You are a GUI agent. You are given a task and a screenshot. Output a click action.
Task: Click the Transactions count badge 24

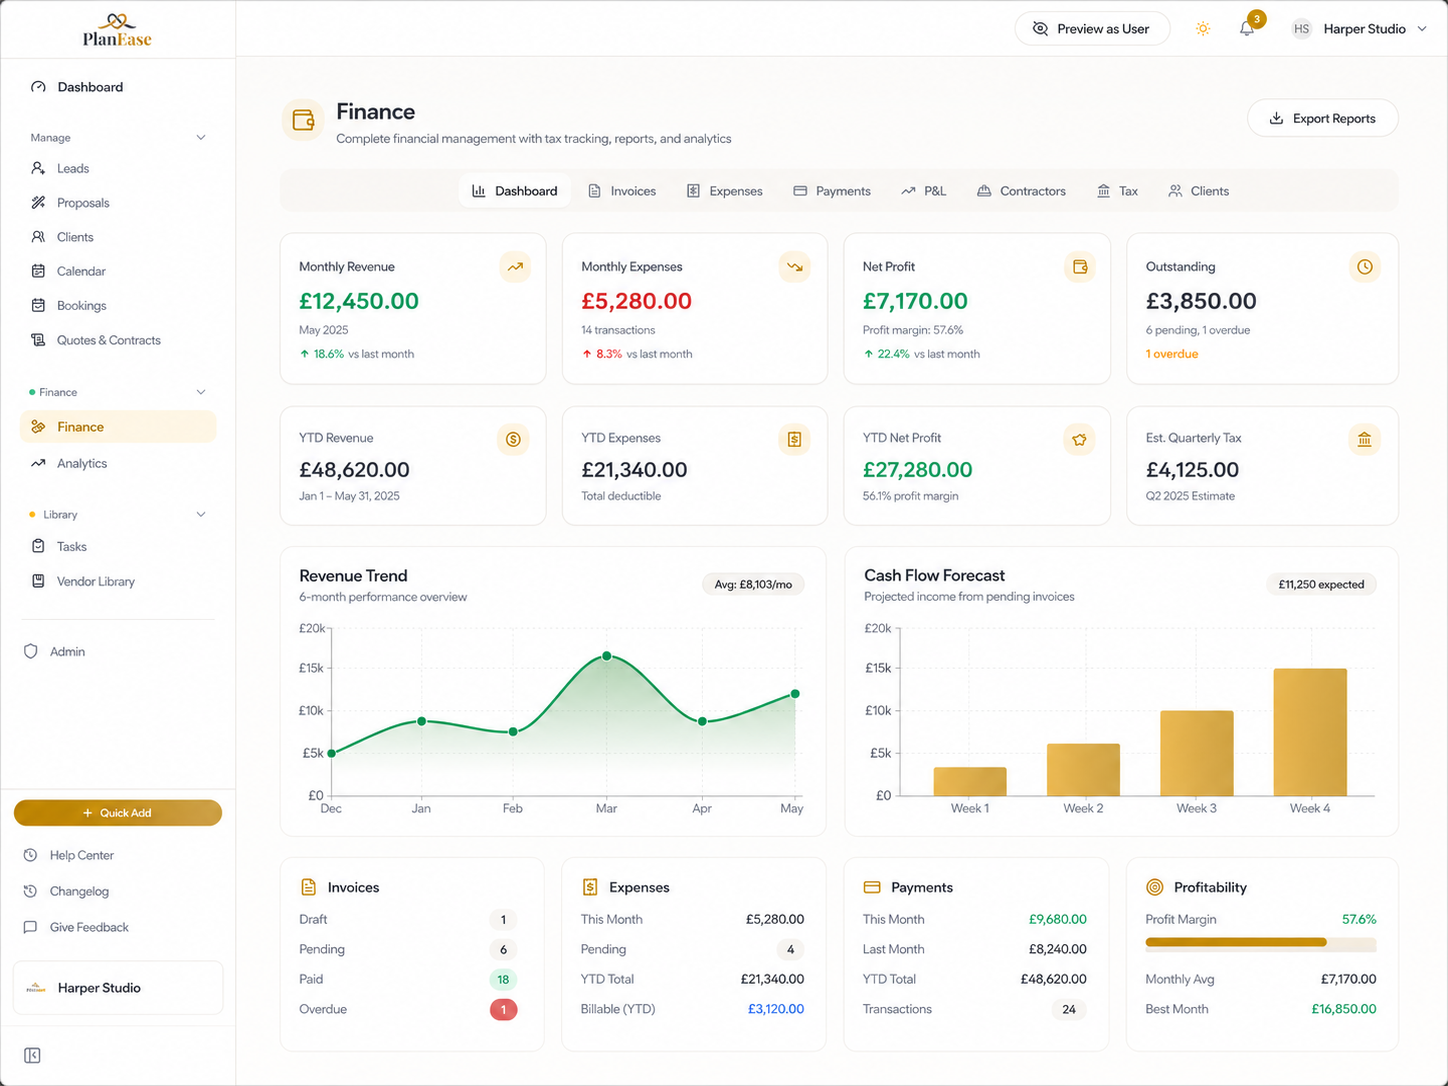point(1069,1010)
